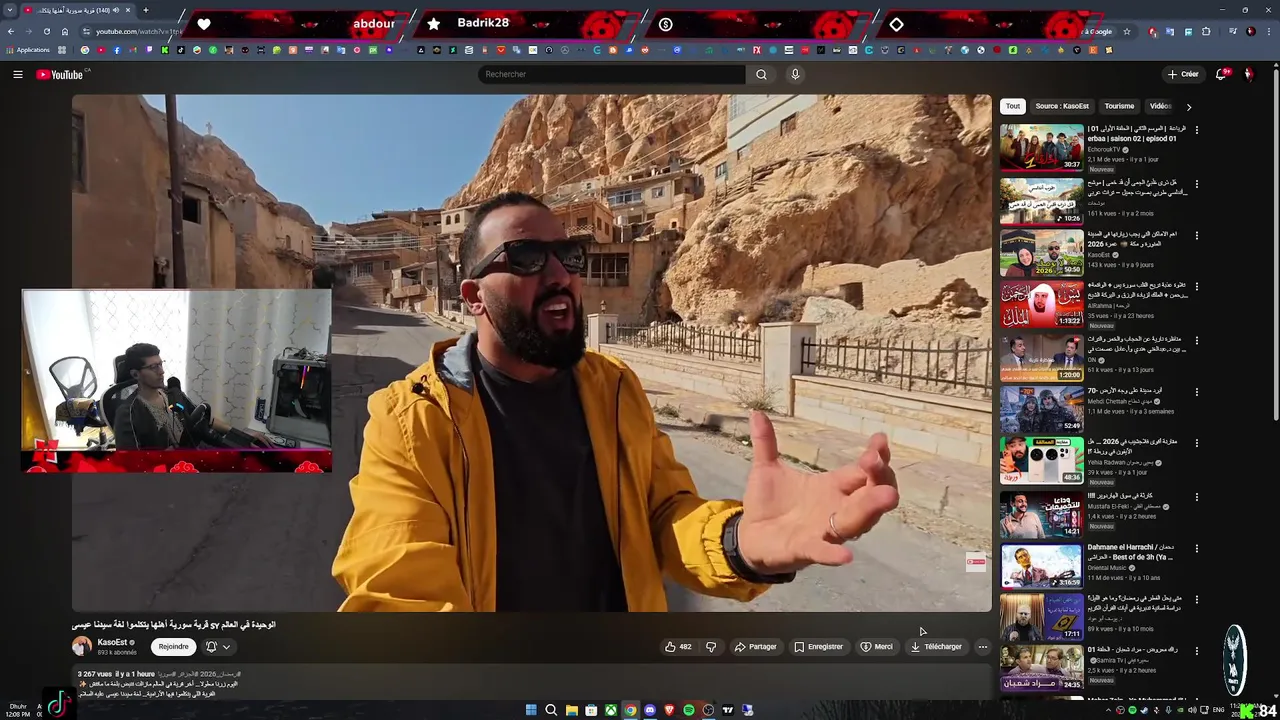The height and width of the screenshot is (720, 1280).
Task: Open the YouTube account avatar menu
Action: tap(1248, 74)
